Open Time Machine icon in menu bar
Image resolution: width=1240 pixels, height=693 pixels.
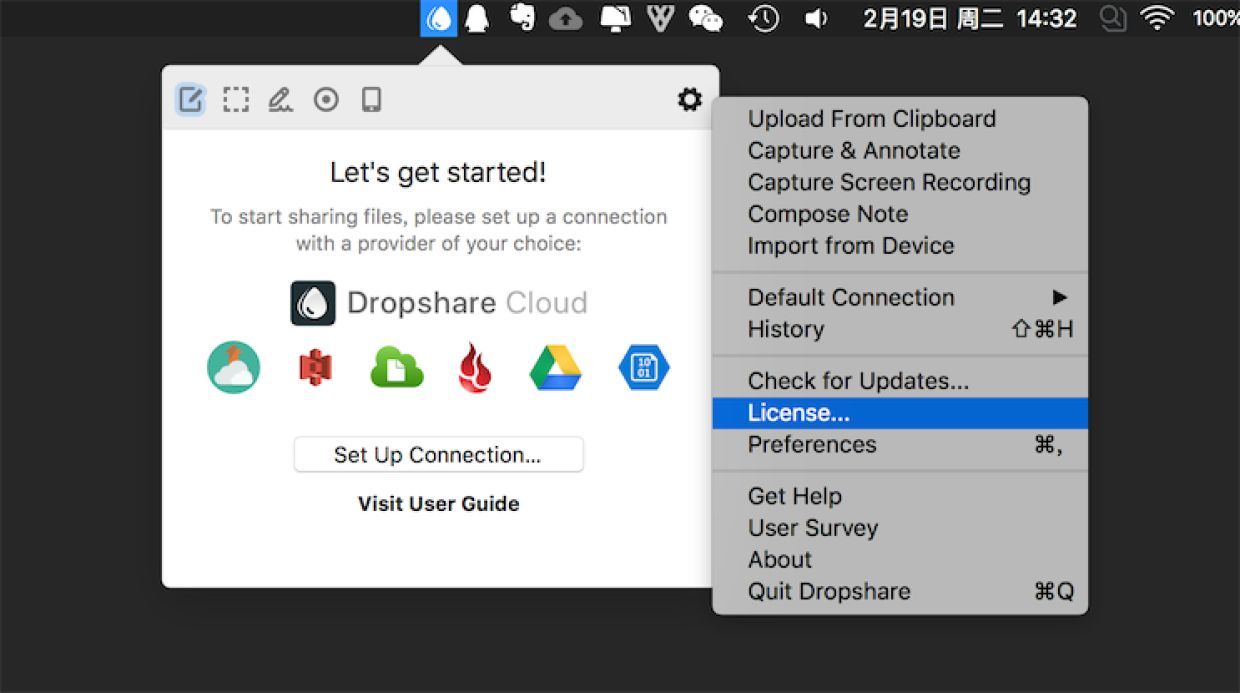[765, 18]
